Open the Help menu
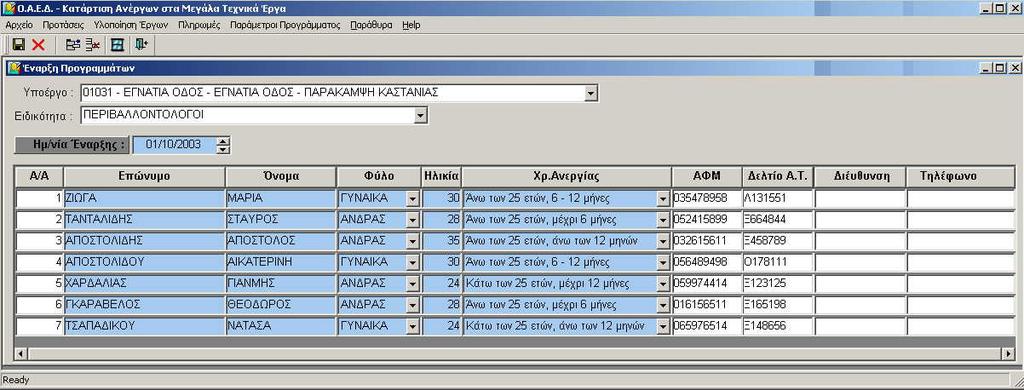This screenshot has width=1024, height=390. [411, 25]
